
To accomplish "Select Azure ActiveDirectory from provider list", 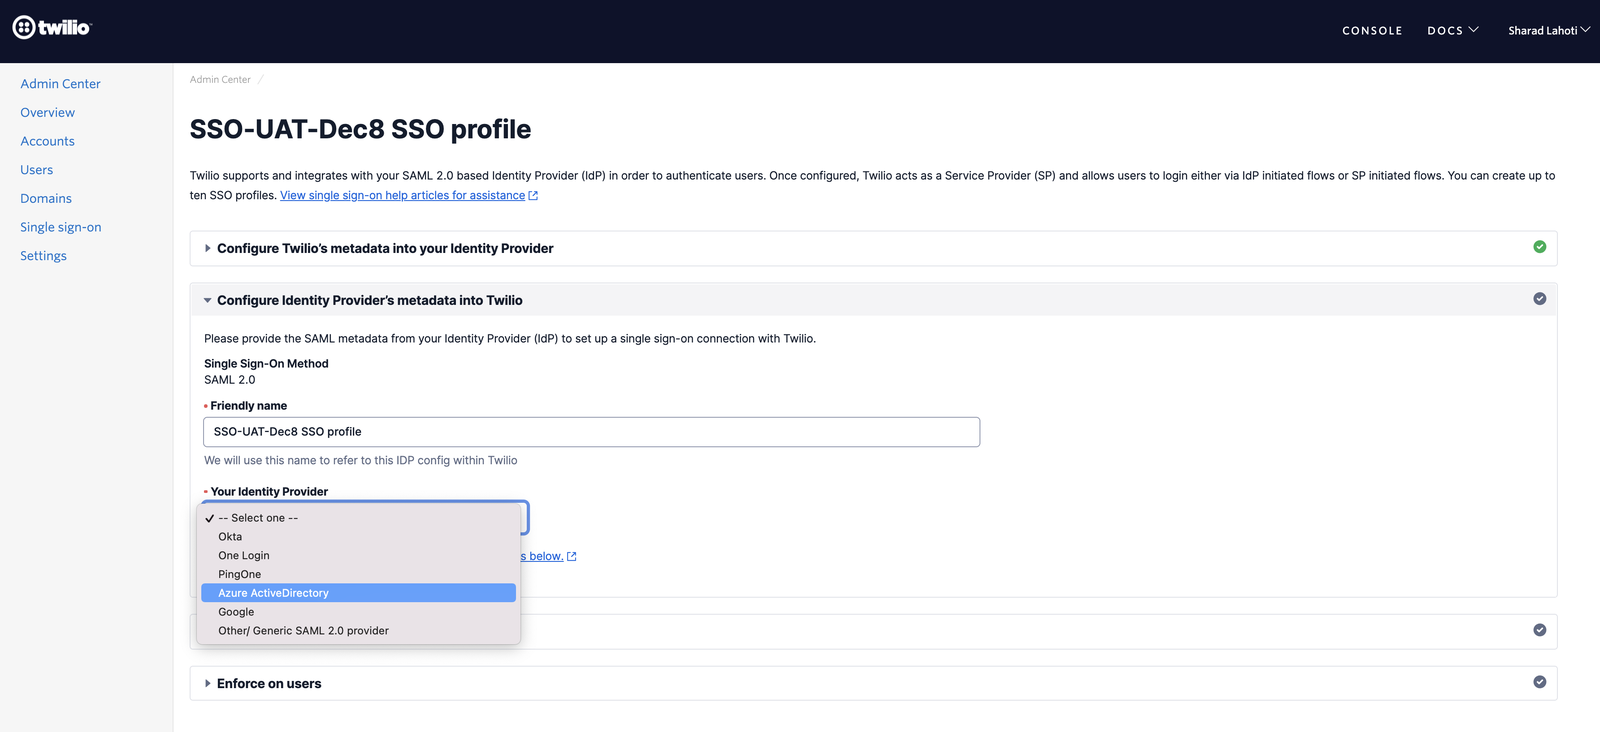I will [x=273, y=593].
